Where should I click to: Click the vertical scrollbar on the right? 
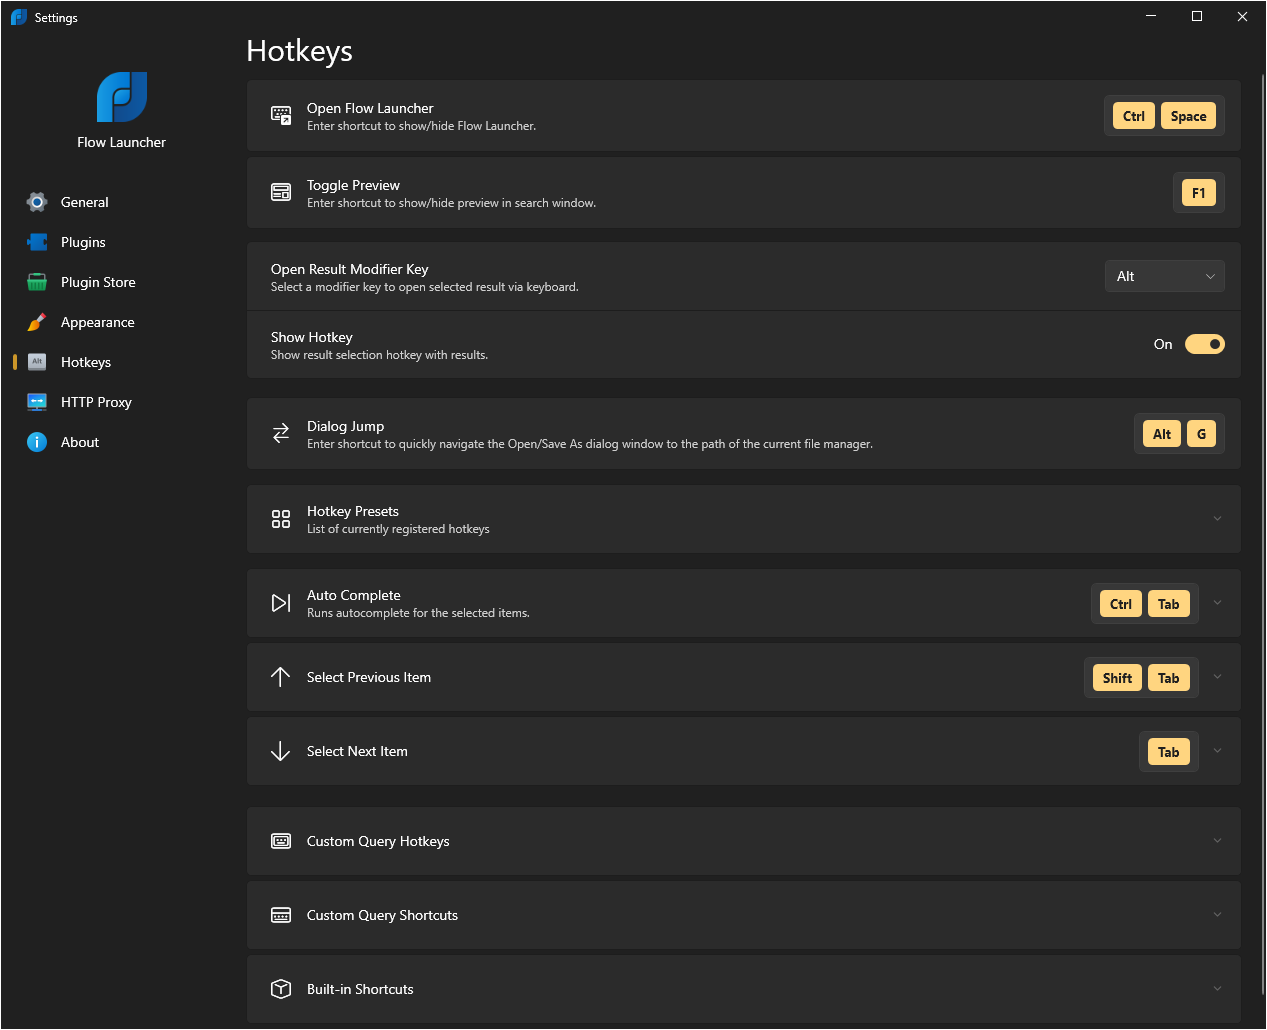[x=1261, y=533]
